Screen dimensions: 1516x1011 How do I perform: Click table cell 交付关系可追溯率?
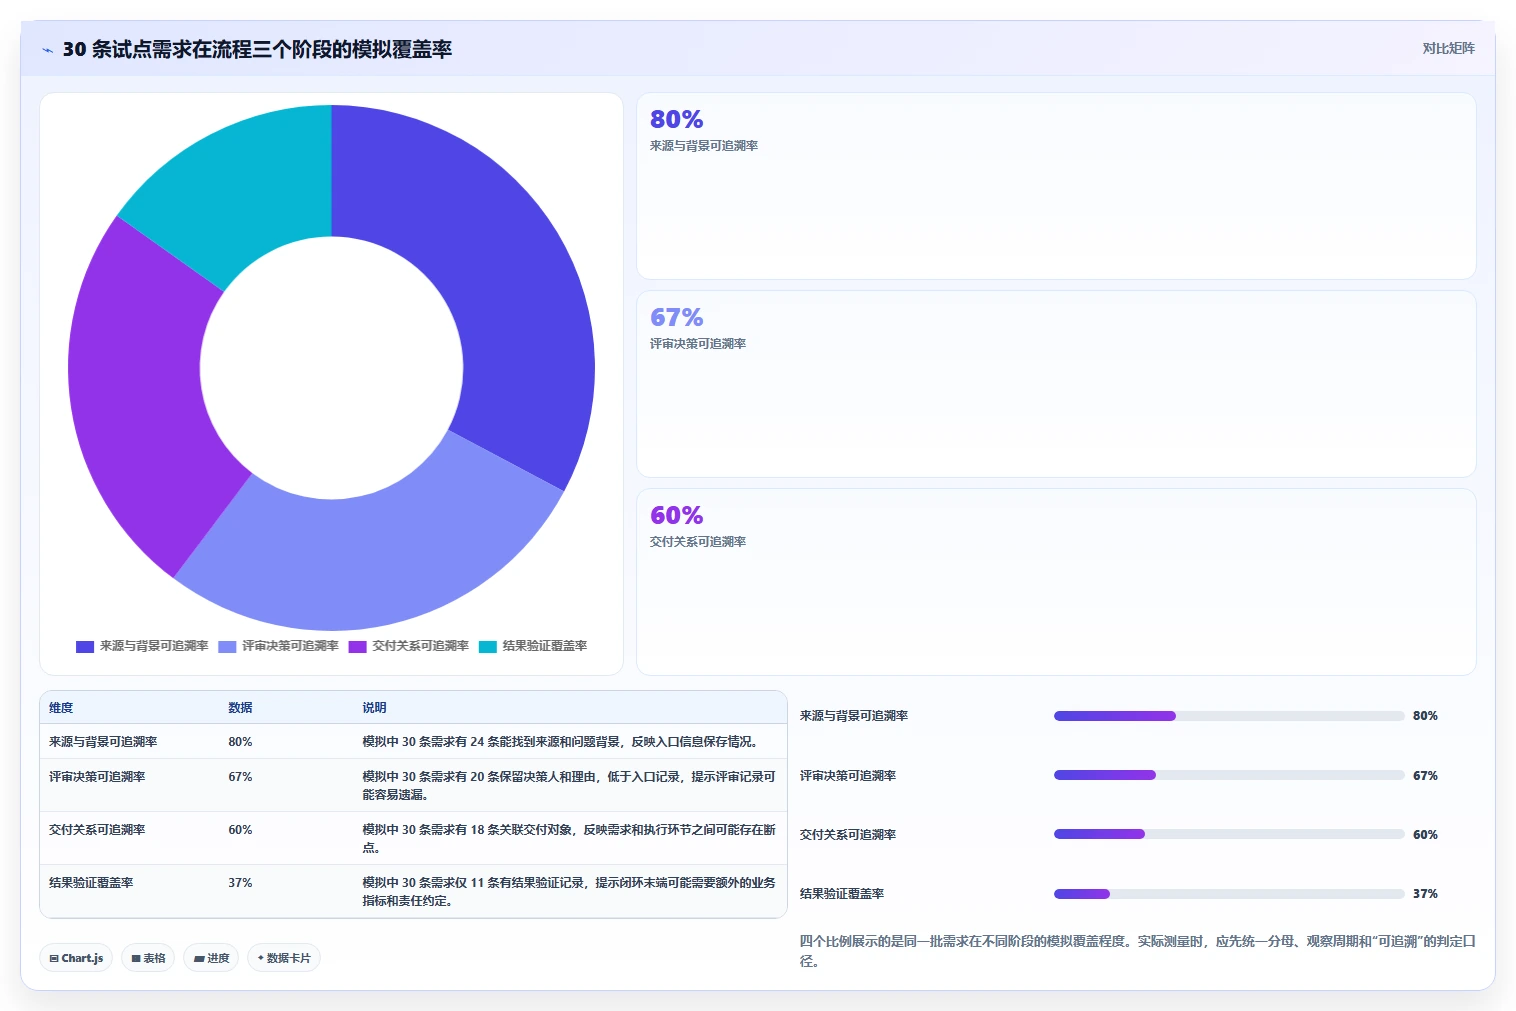click(97, 830)
